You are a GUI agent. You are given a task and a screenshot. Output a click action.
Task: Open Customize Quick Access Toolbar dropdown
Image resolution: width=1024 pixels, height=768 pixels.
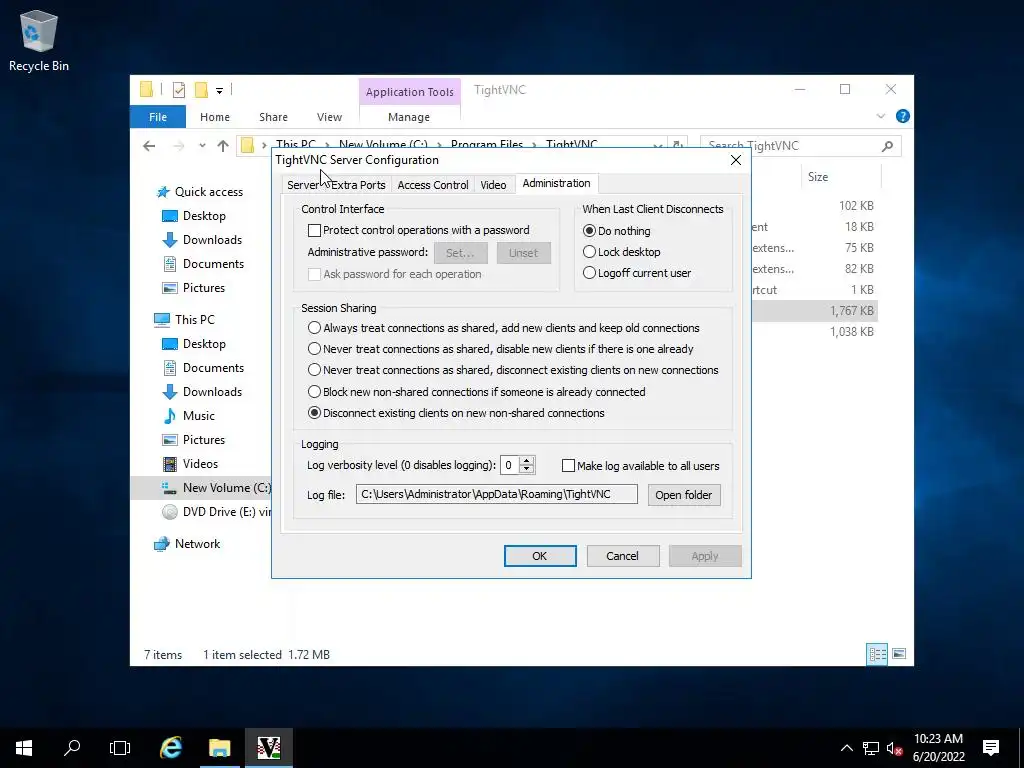pyautogui.click(x=219, y=91)
